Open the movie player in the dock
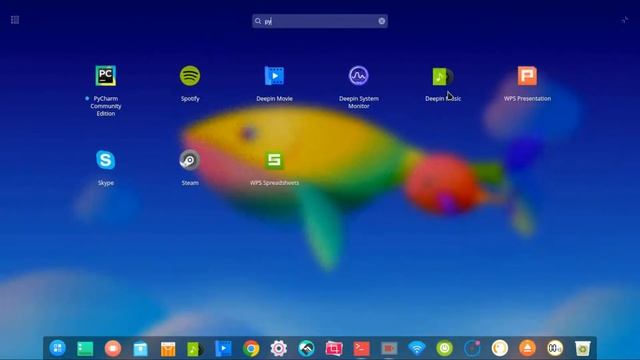Screen dimensions: 640x360 click(223, 349)
